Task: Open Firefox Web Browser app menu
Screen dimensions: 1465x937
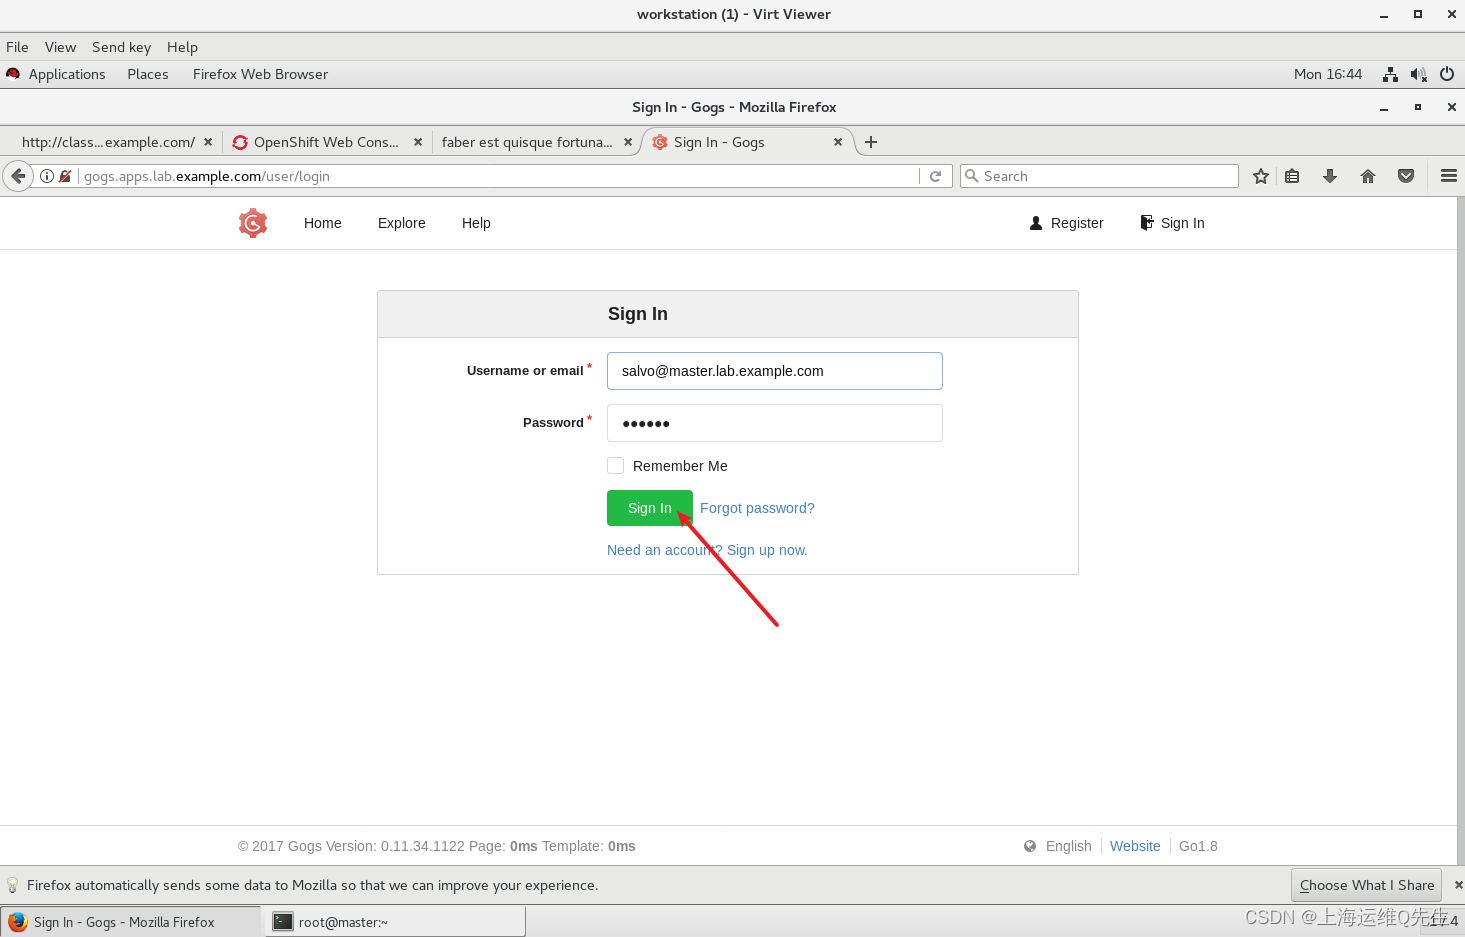Action: (260, 74)
